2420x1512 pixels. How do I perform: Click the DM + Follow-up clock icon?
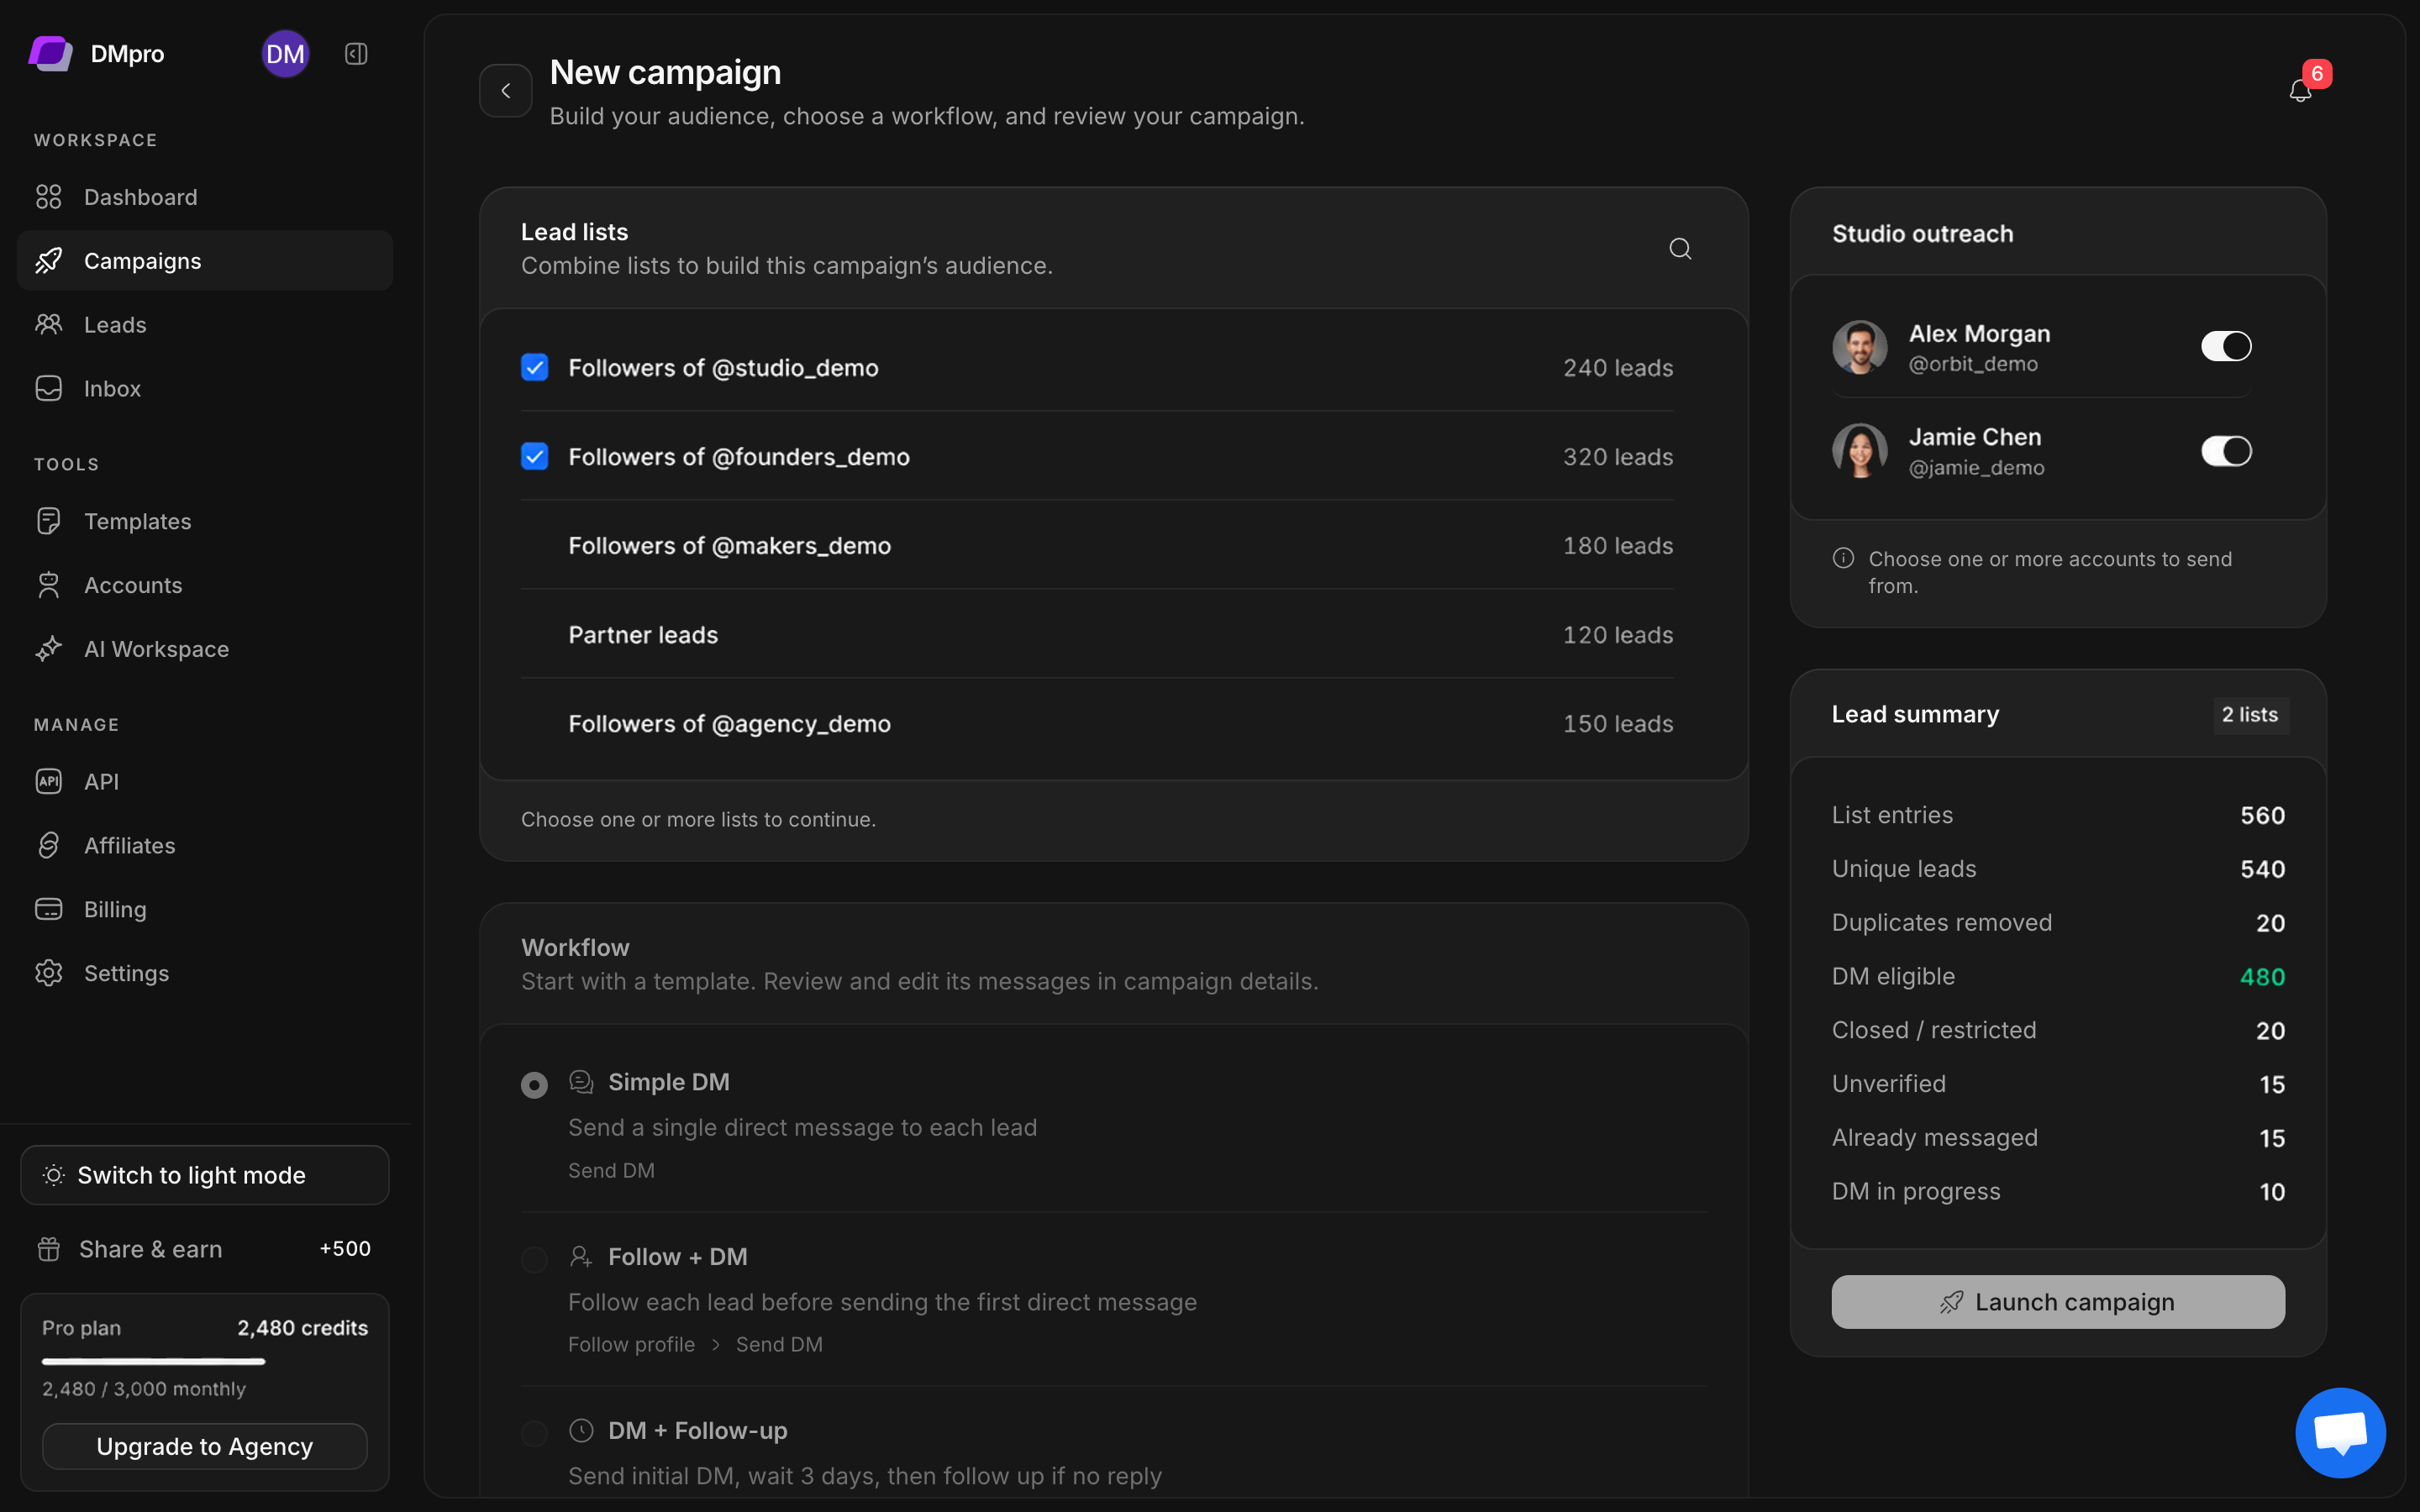point(581,1431)
